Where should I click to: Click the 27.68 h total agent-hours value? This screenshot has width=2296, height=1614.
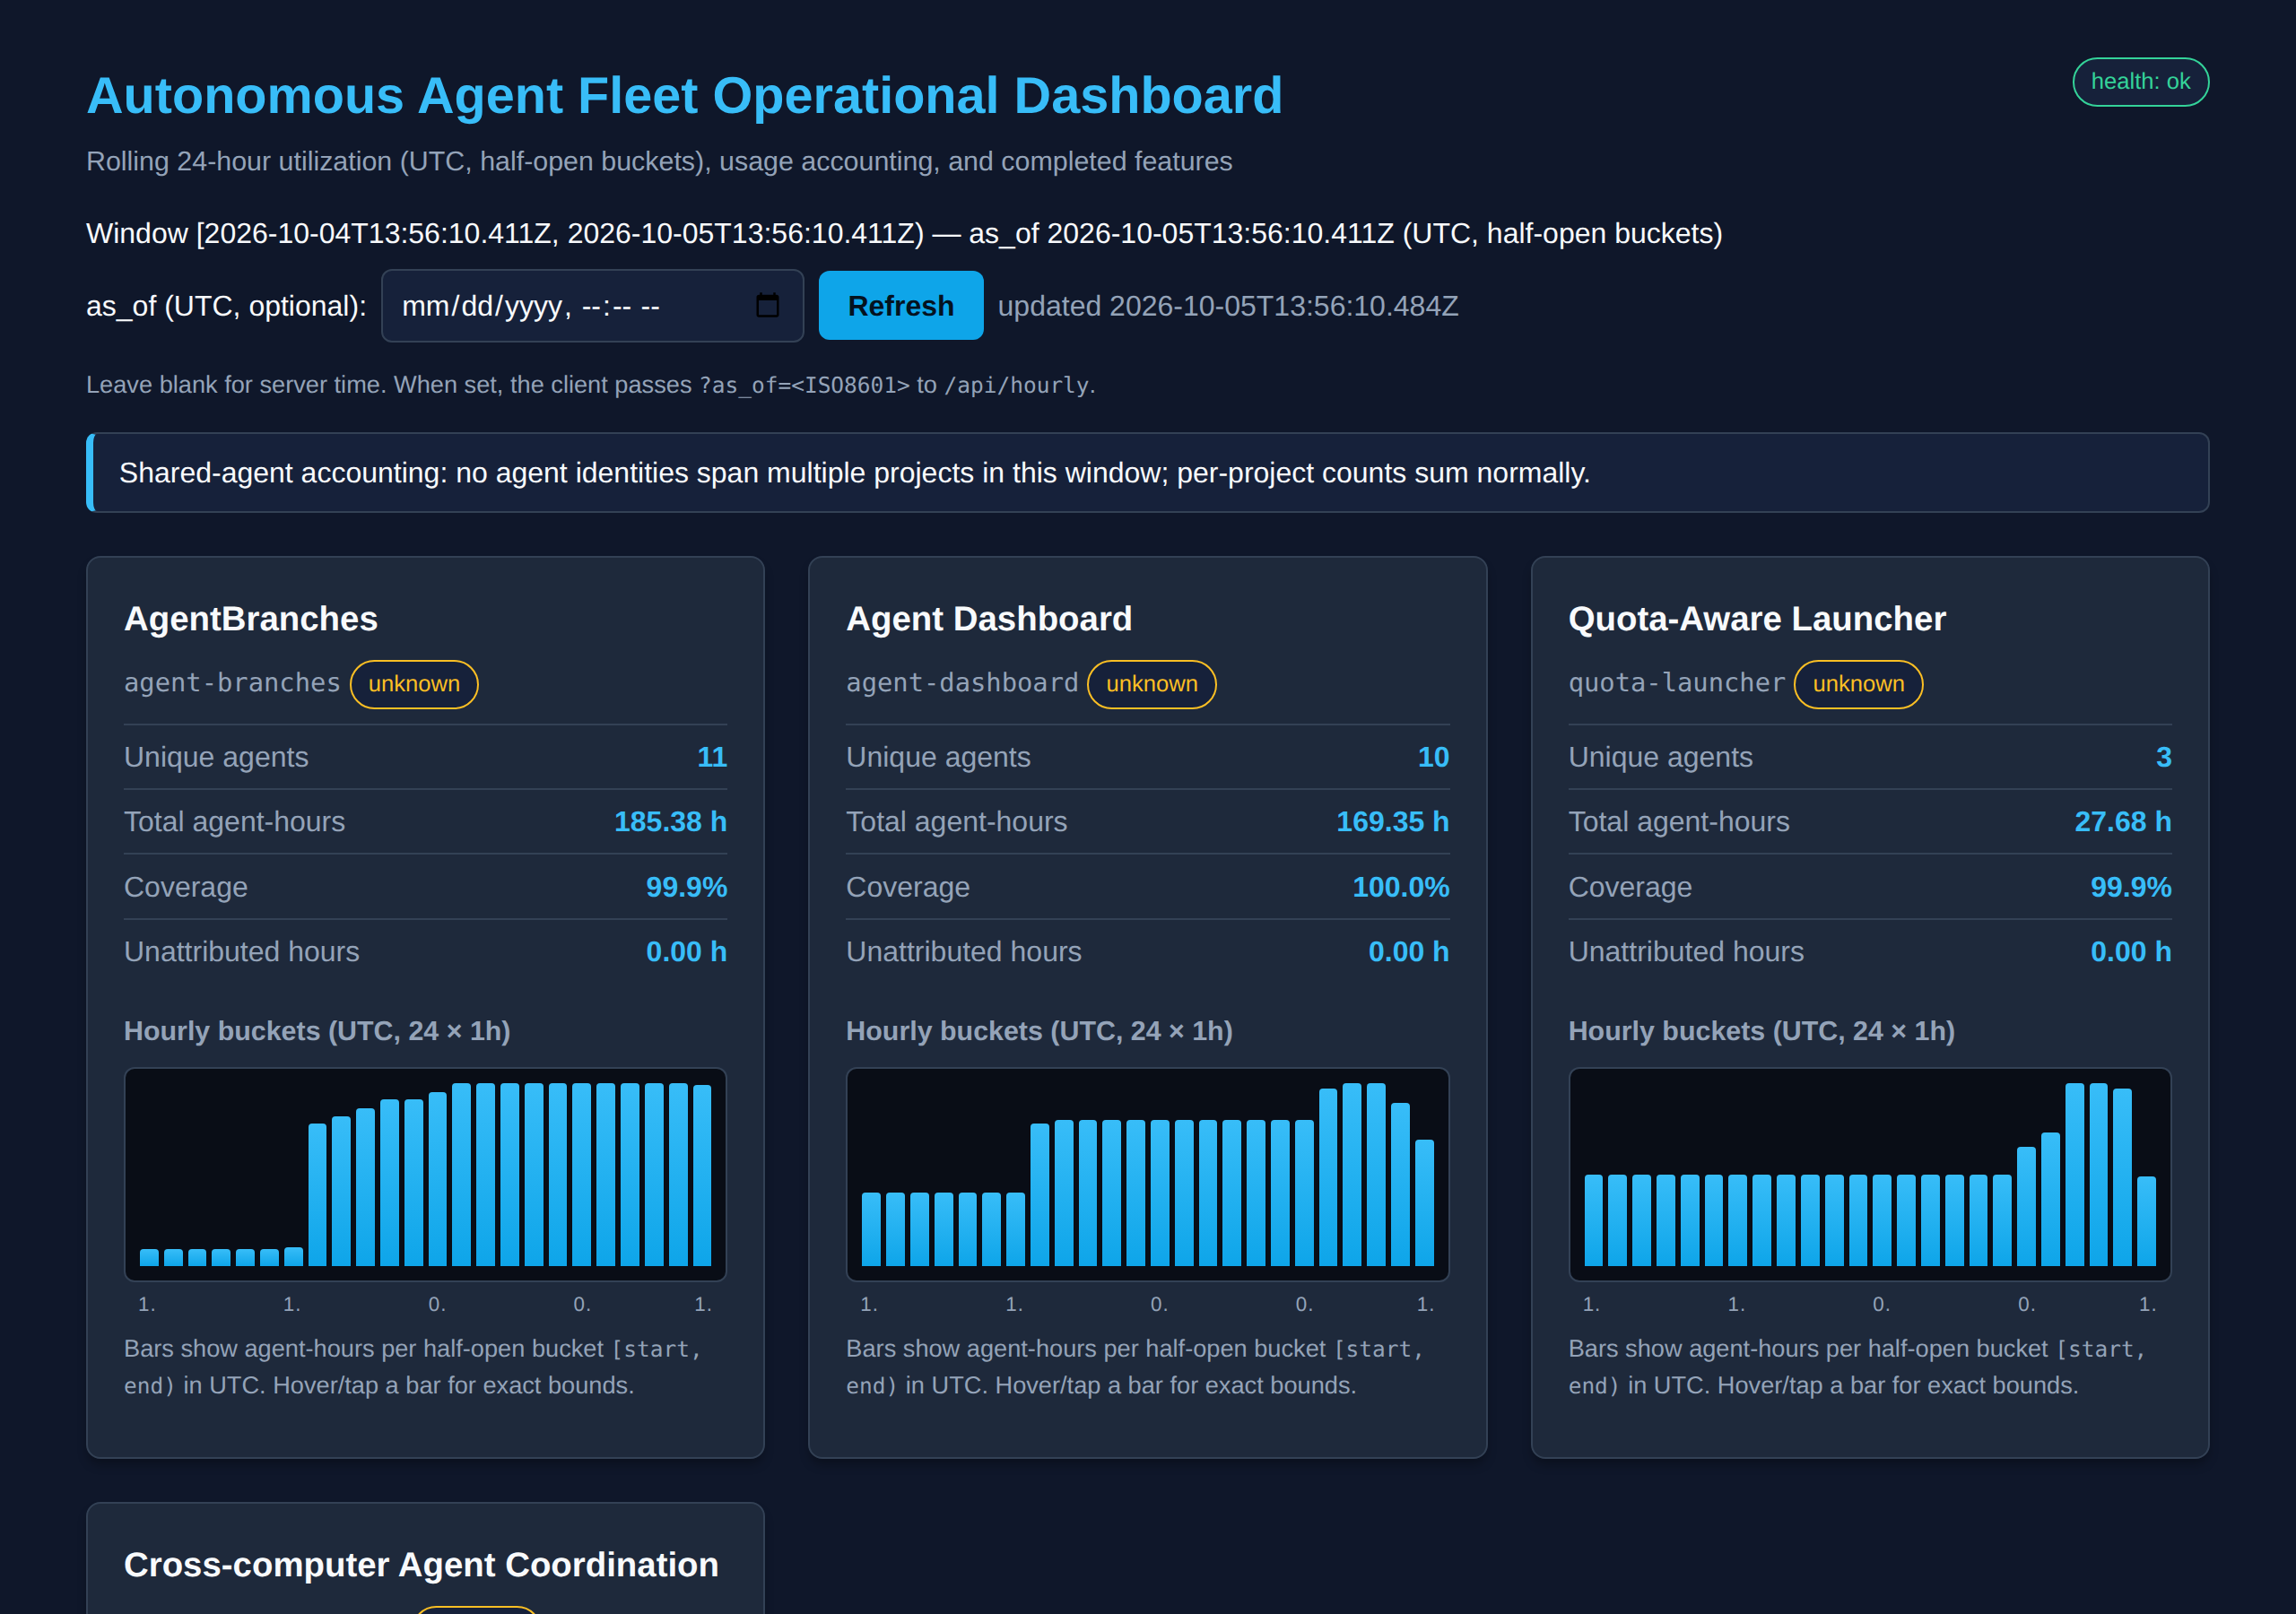[x=2122, y=822]
